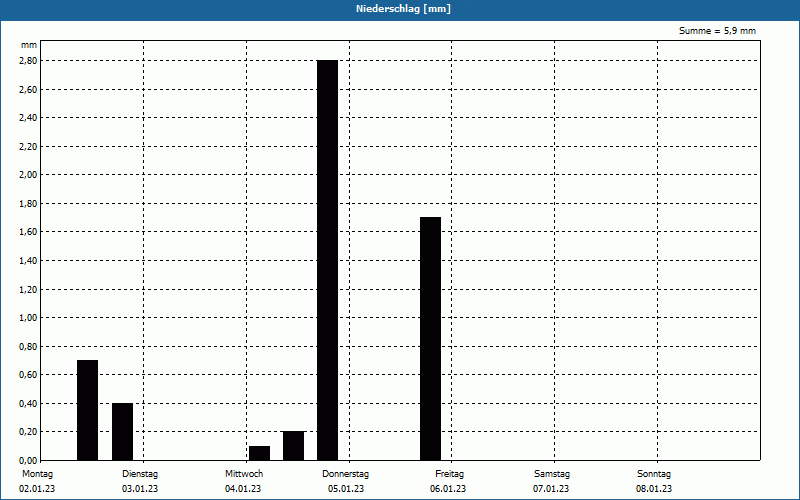Click the 0,80 y-axis value

(x=29, y=346)
